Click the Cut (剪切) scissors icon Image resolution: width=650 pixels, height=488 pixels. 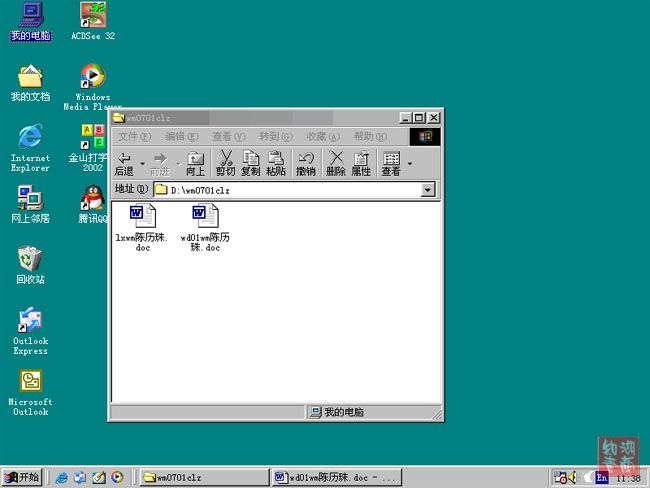[226, 163]
